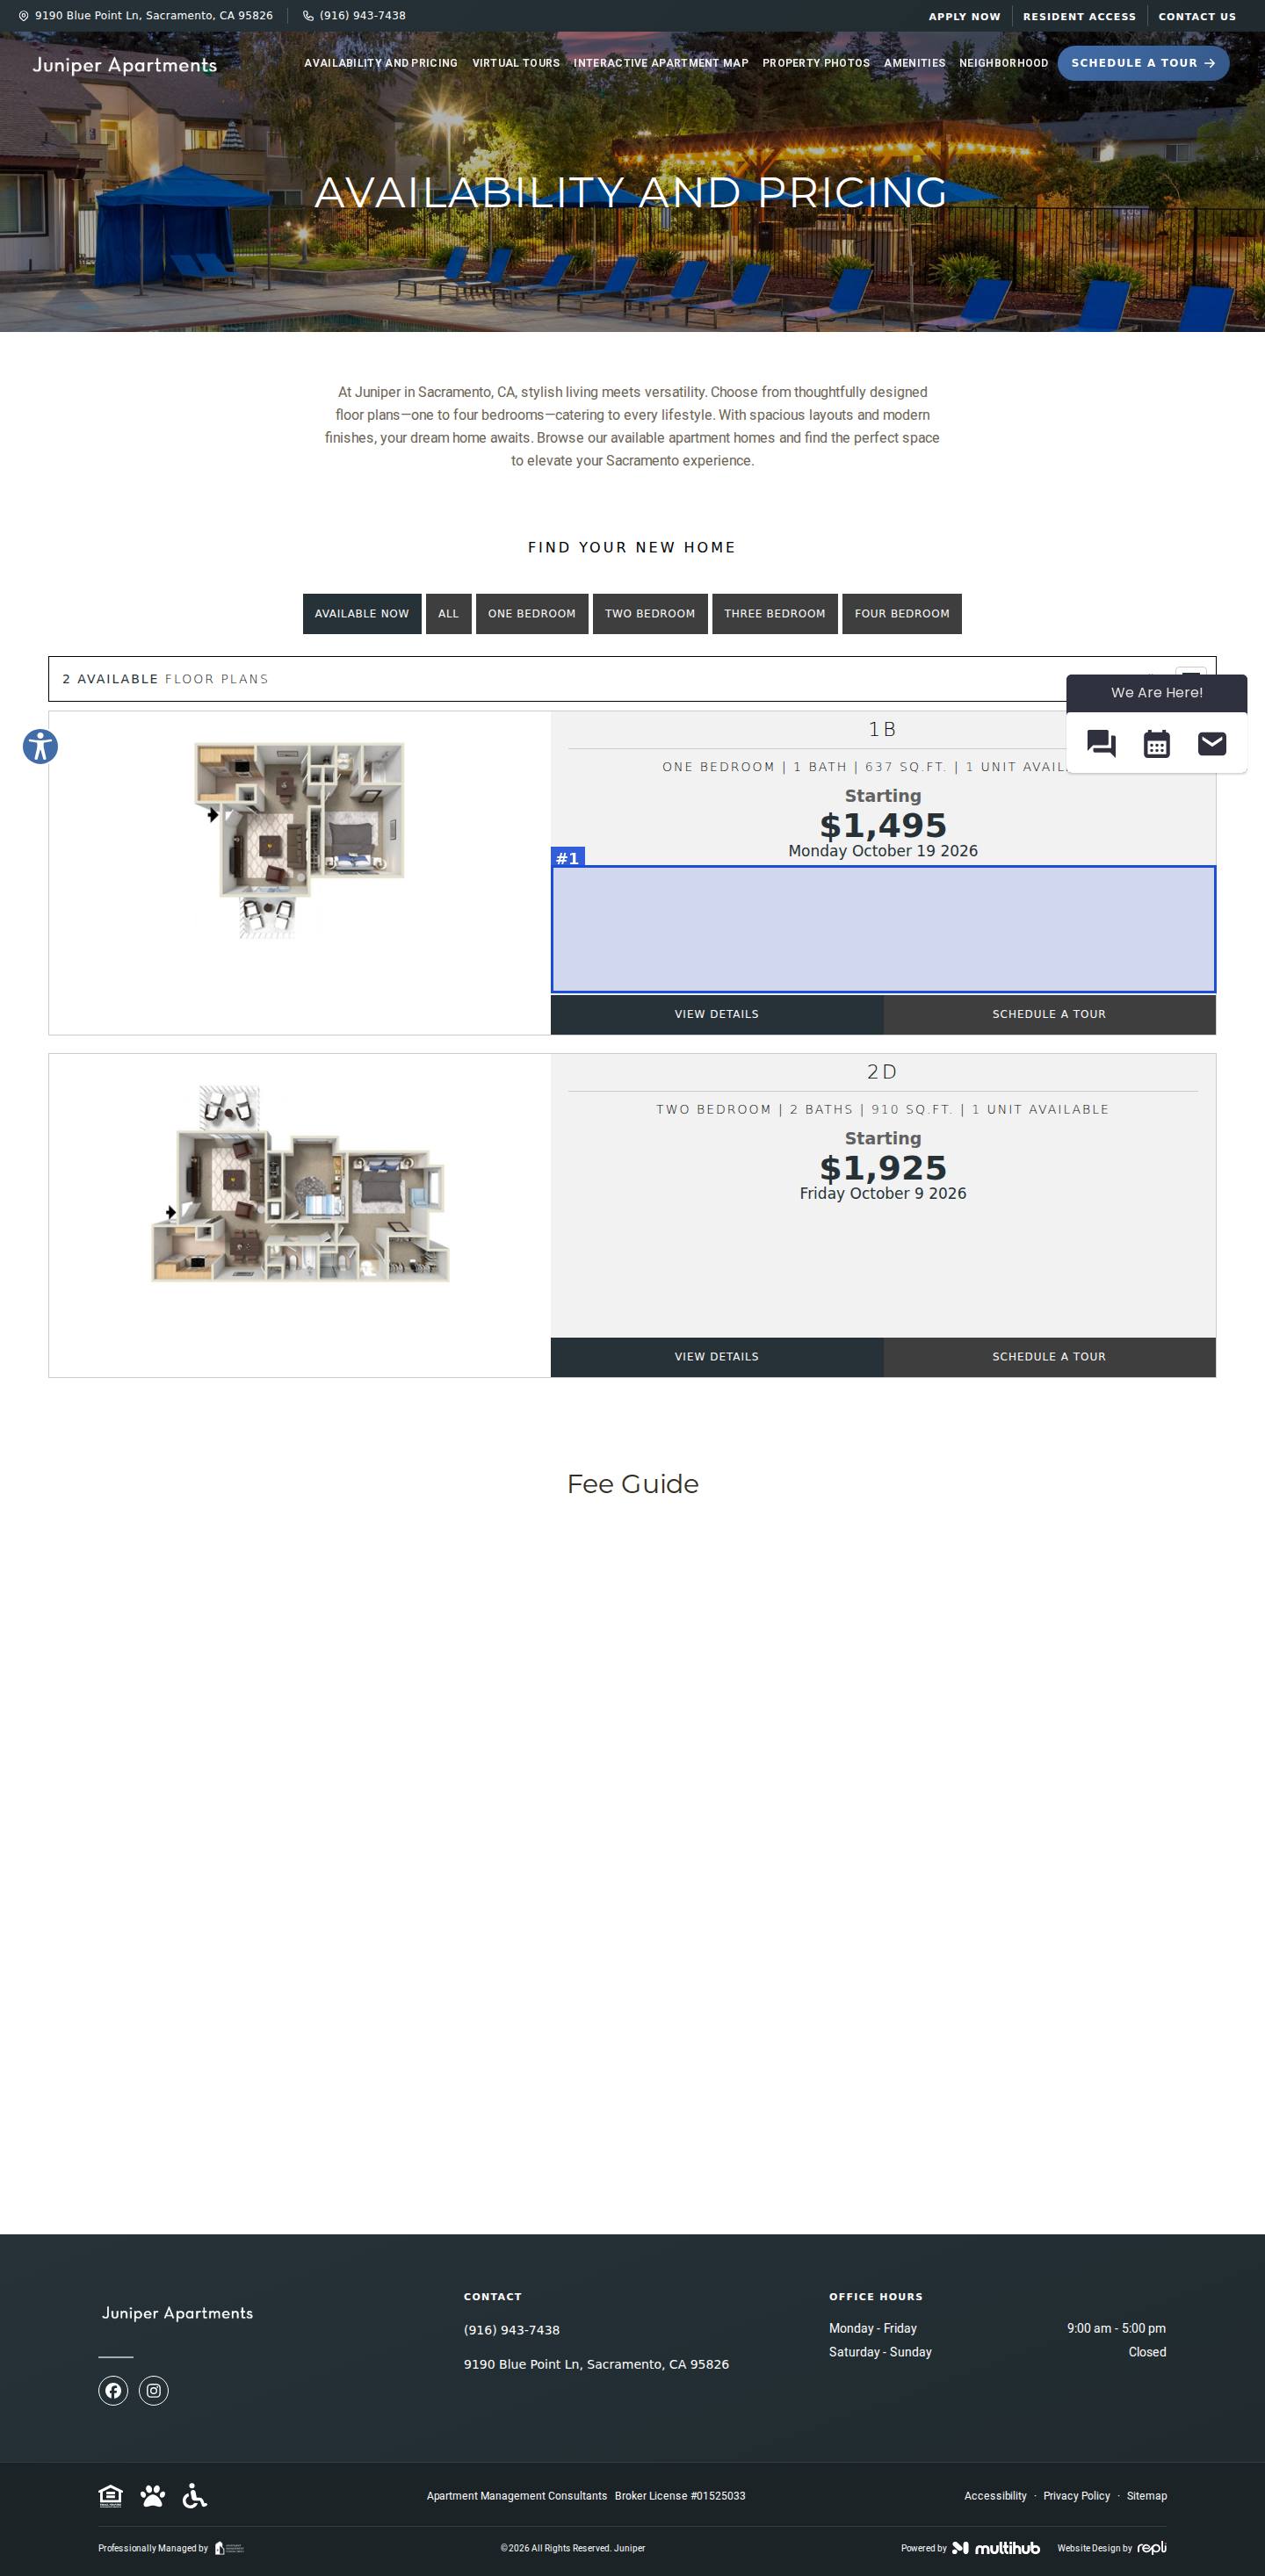1265x2576 pixels.
Task: View details for the 2D floor plan
Action: click(x=717, y=1357)
